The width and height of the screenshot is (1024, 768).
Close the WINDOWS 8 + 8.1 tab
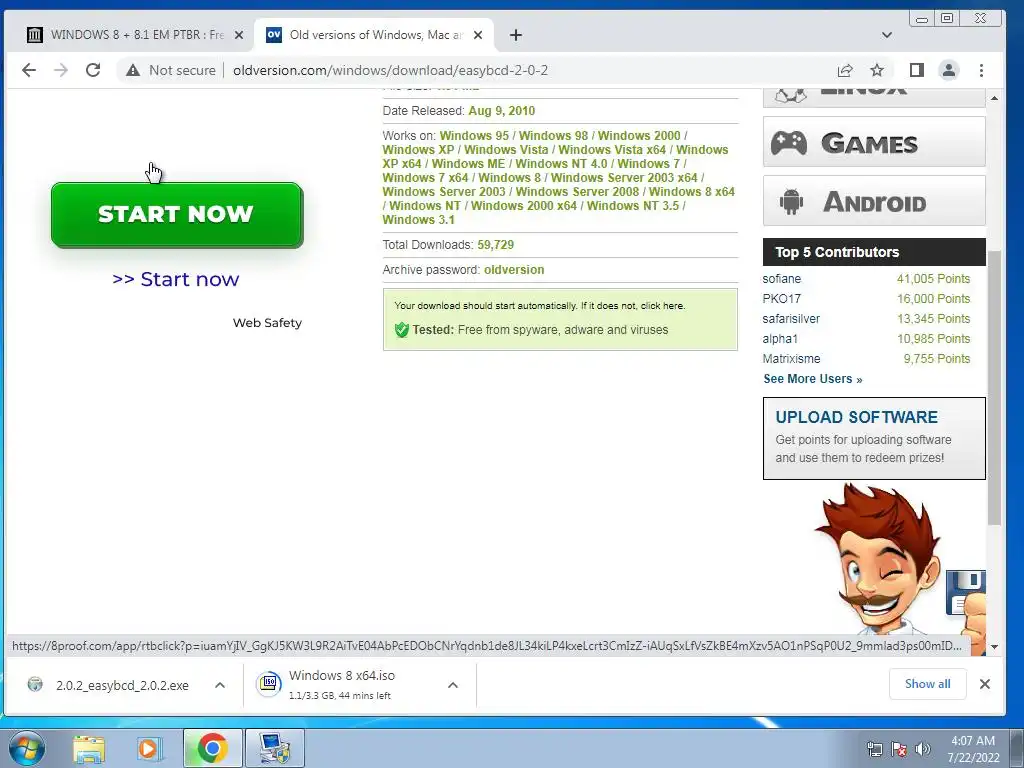pos(239,35)
